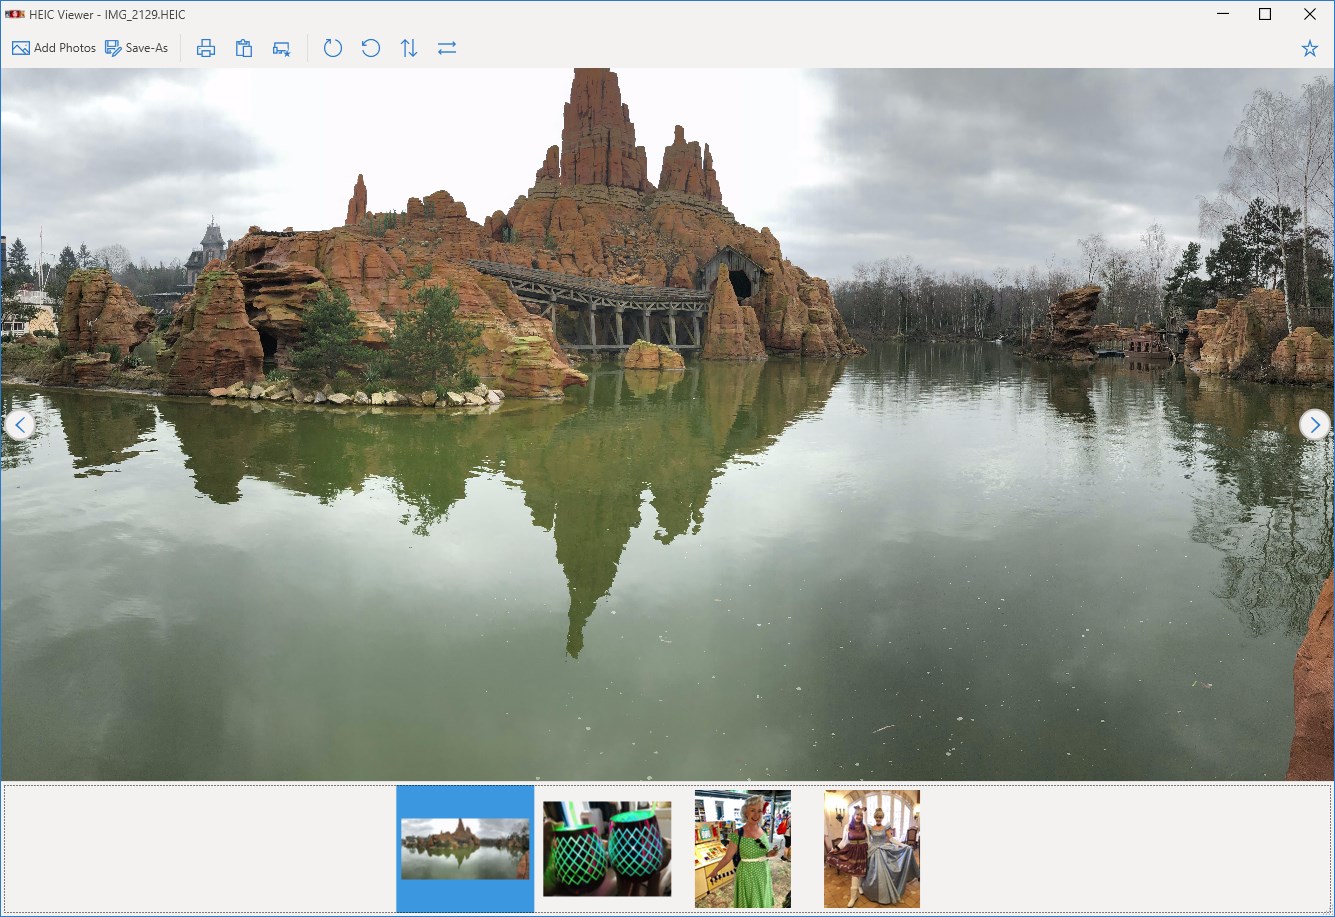The image size is (1335, 917).
Task: Select the blue ball gown thumbnail
Action: 872,849
